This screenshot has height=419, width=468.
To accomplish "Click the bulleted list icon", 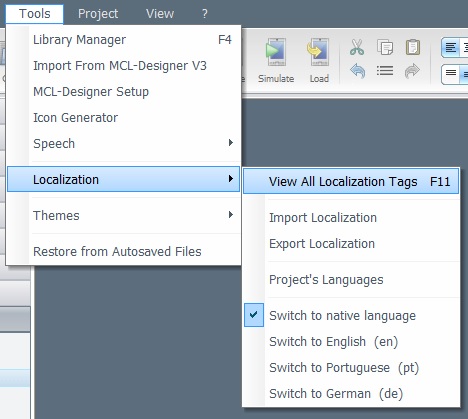I will (x=385, y=71).
